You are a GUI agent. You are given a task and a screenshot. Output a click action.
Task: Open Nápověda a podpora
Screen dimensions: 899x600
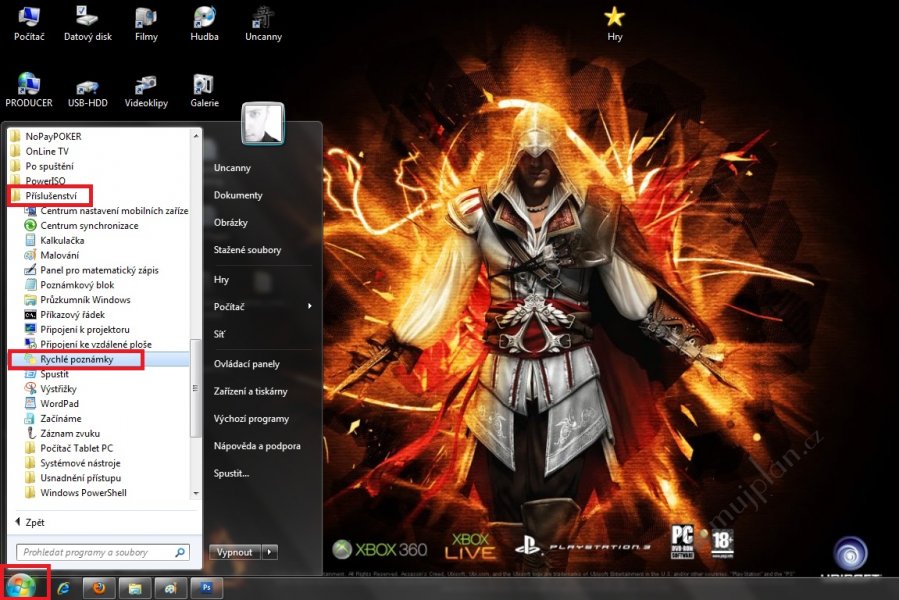point(257,446)
